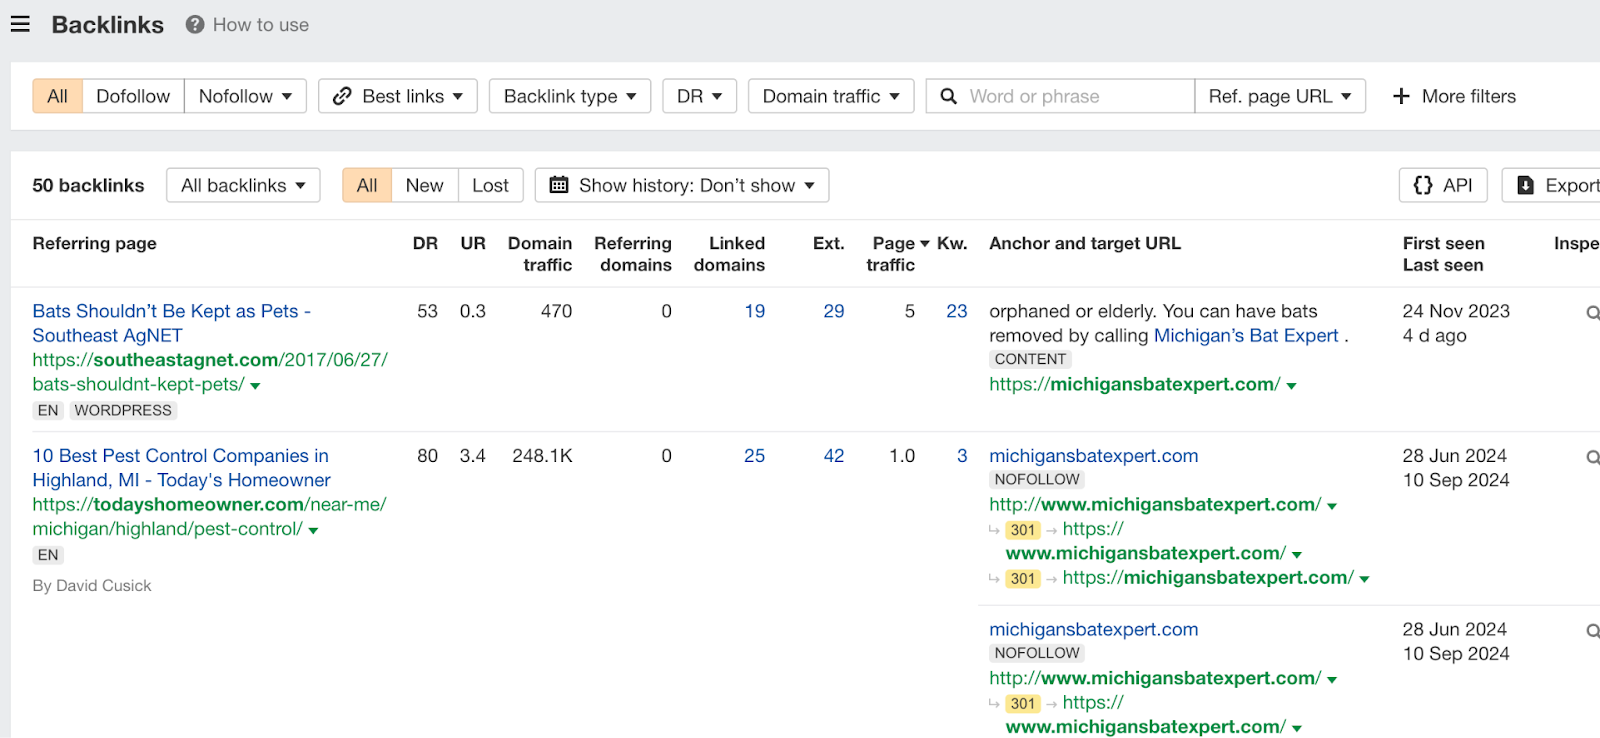Screen dimensions: 1600x738
Task: Inspect the southeastagnet backlink row magnifier
Action: [1593, 313]
